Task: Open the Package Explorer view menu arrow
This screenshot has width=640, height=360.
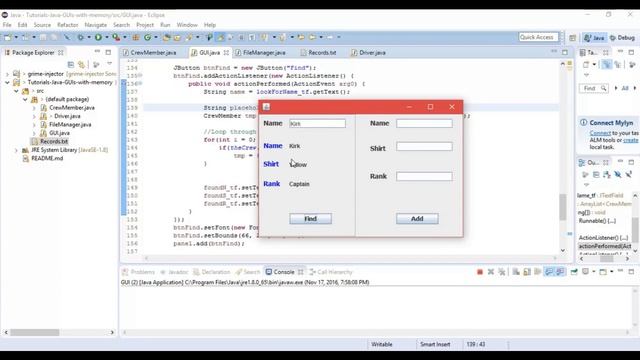Action: click(109, 64)
